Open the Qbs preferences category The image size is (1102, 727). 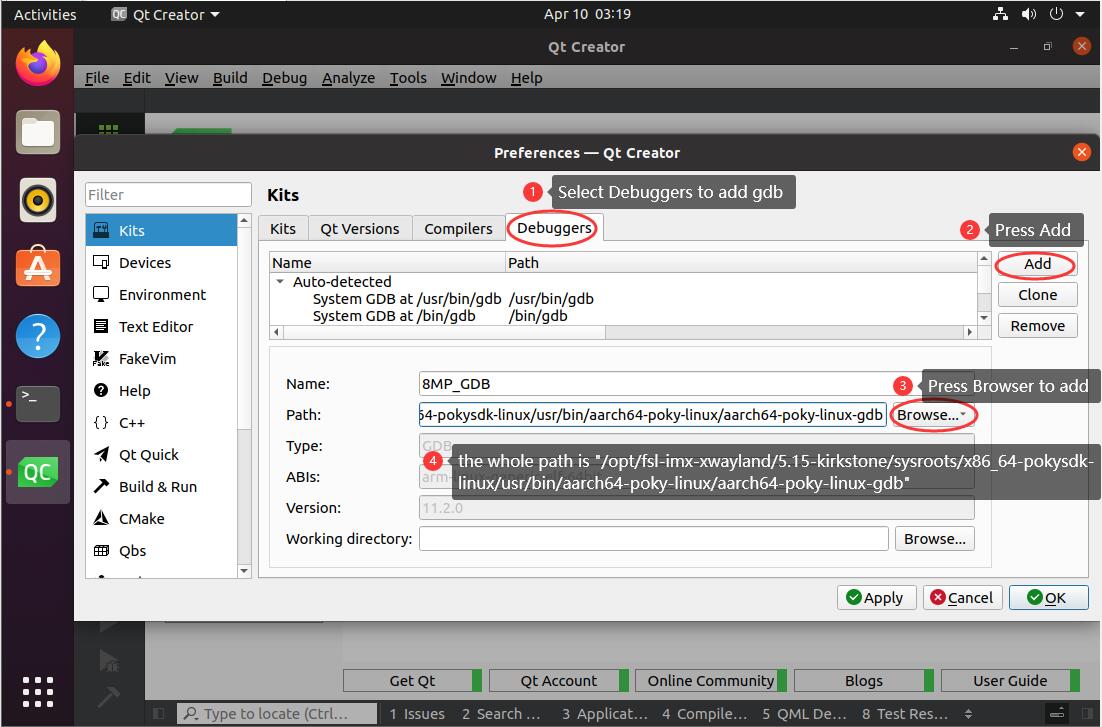click(x=161, y=551)
